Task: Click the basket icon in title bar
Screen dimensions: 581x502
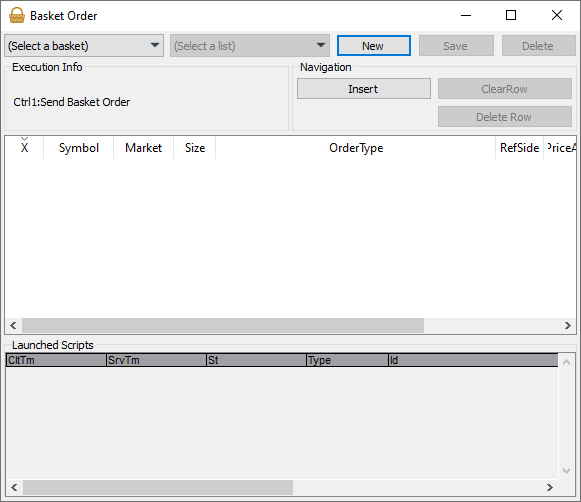Action: [x=17, y=16]
